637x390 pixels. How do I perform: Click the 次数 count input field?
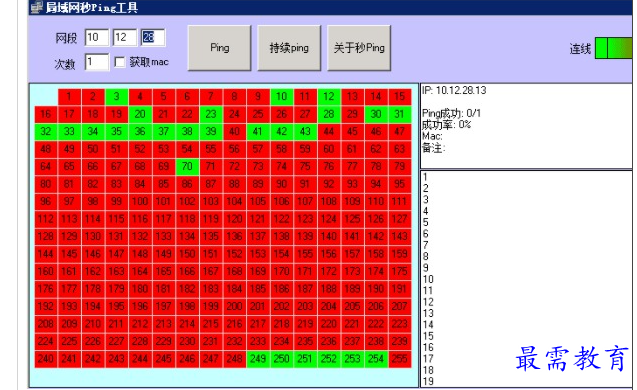pyautogui.click(x=97, y=62)
